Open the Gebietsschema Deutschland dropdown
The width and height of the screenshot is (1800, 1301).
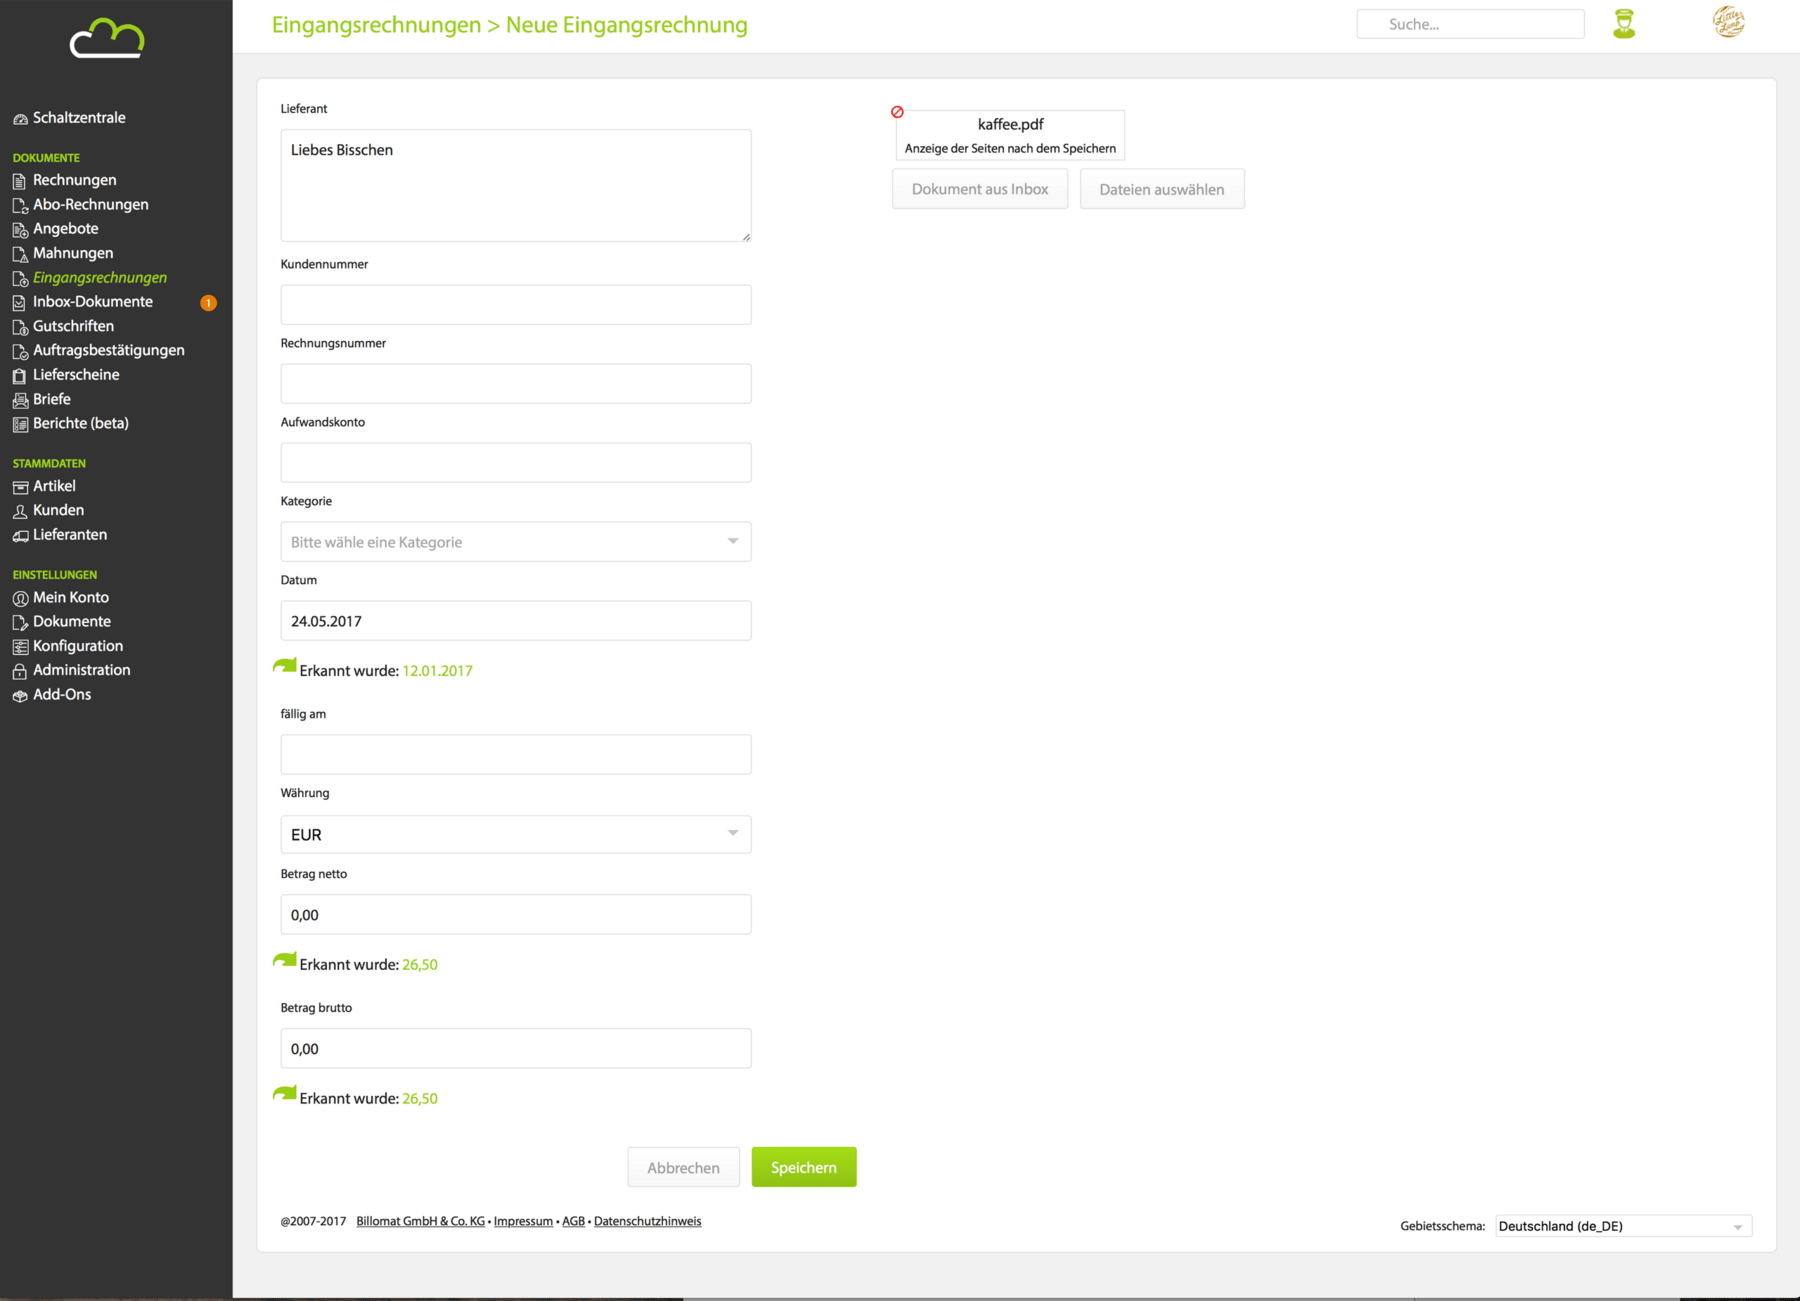click(1623, 1226)
